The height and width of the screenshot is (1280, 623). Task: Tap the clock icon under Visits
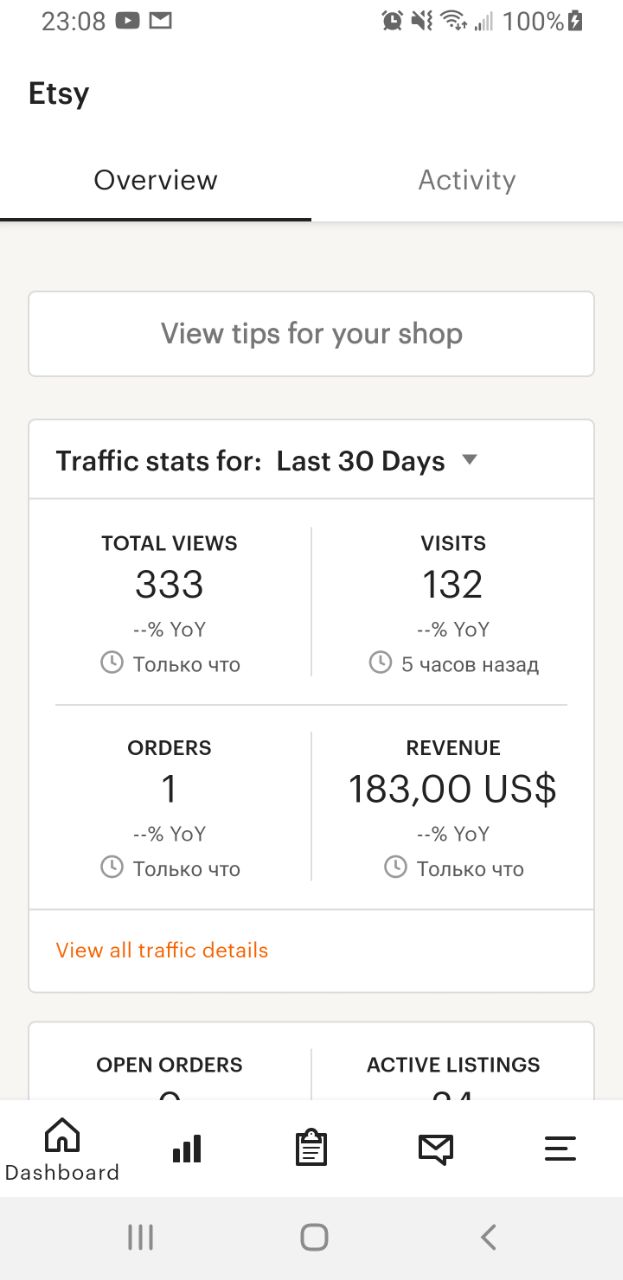coord(380,663)
